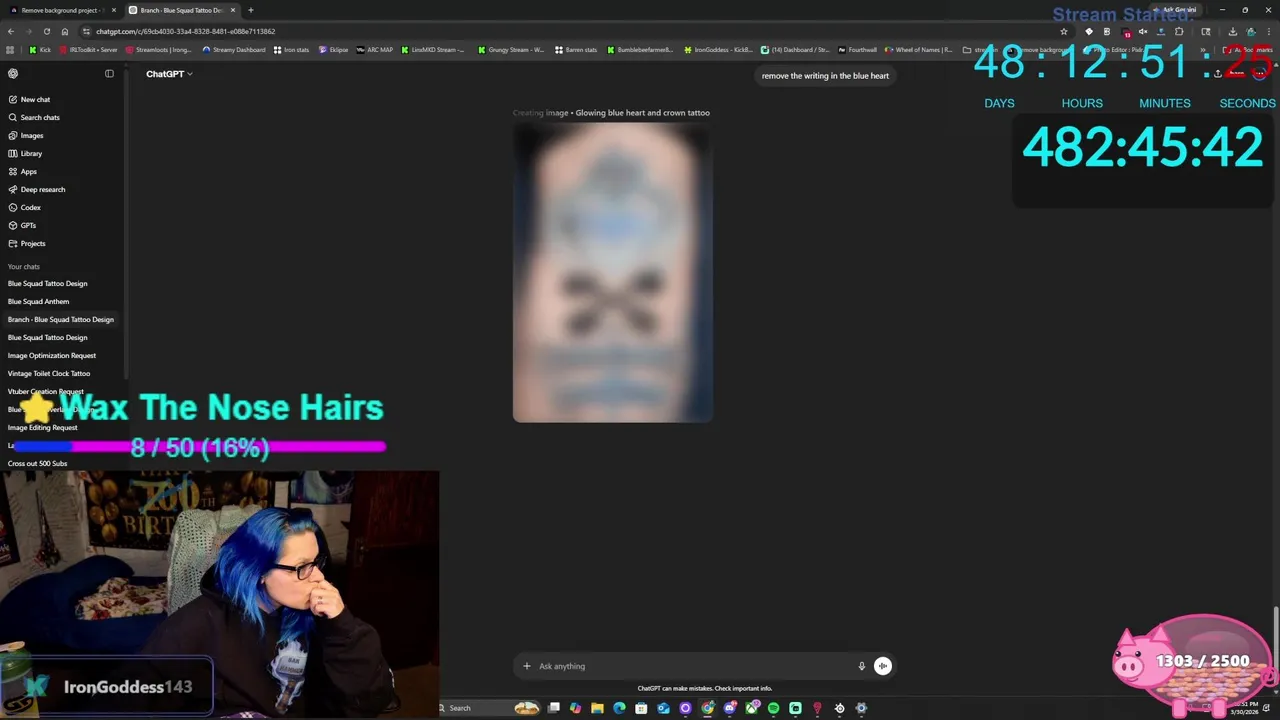Open Xbox app from the taskbar
The width and height of the screenshot is (1280, 720).
(x=751, y=708)
